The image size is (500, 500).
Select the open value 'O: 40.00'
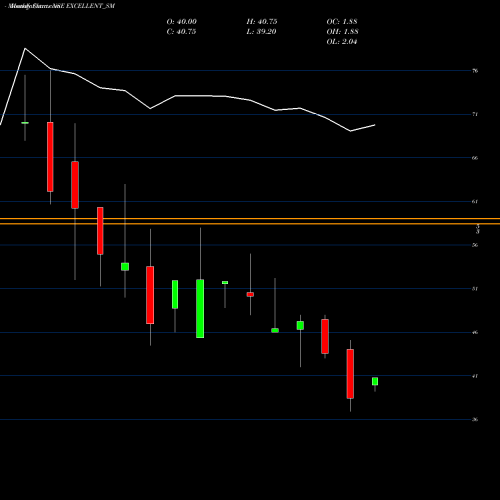(182, 22)
